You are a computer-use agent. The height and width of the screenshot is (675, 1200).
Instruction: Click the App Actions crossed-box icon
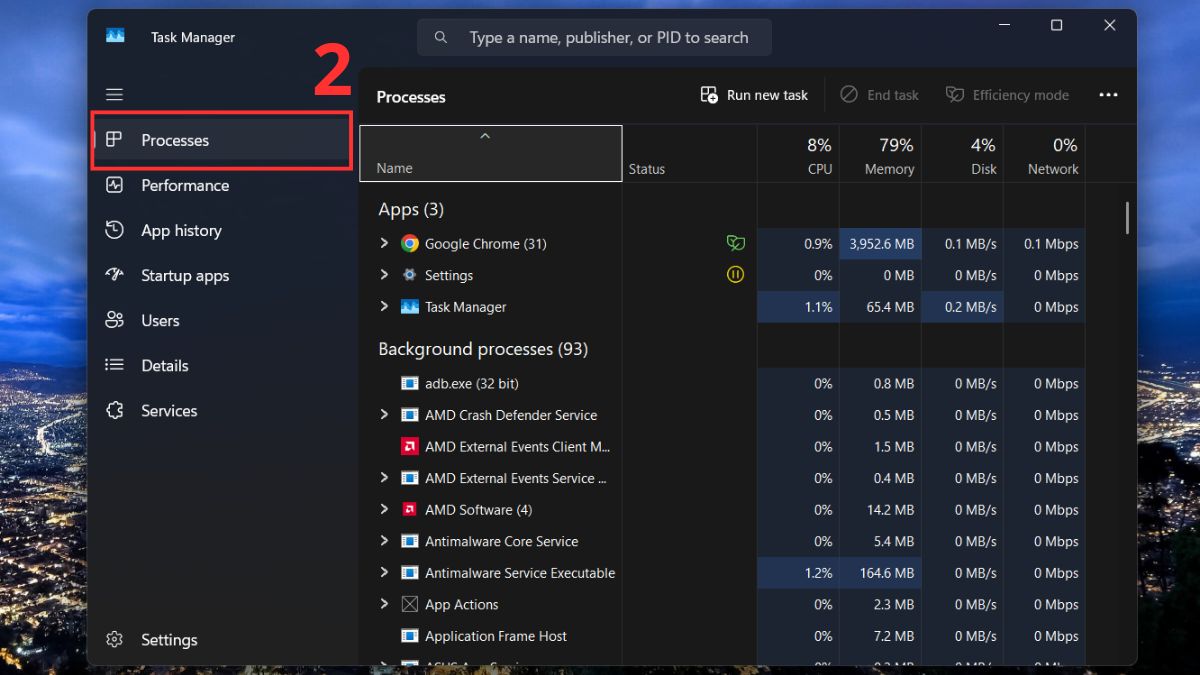[409, 604]
